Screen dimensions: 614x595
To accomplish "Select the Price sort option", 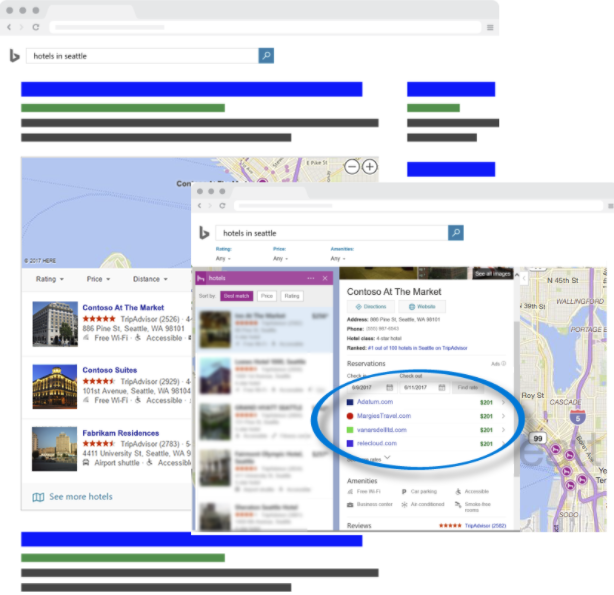I will [x=267, y=296].
